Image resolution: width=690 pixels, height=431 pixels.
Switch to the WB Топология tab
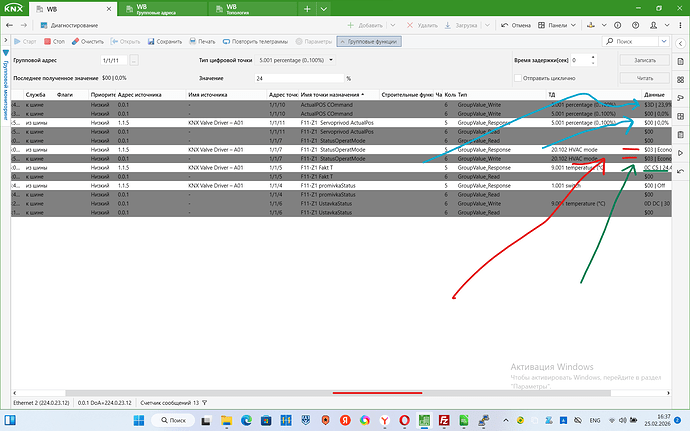[x=252, y=9]
